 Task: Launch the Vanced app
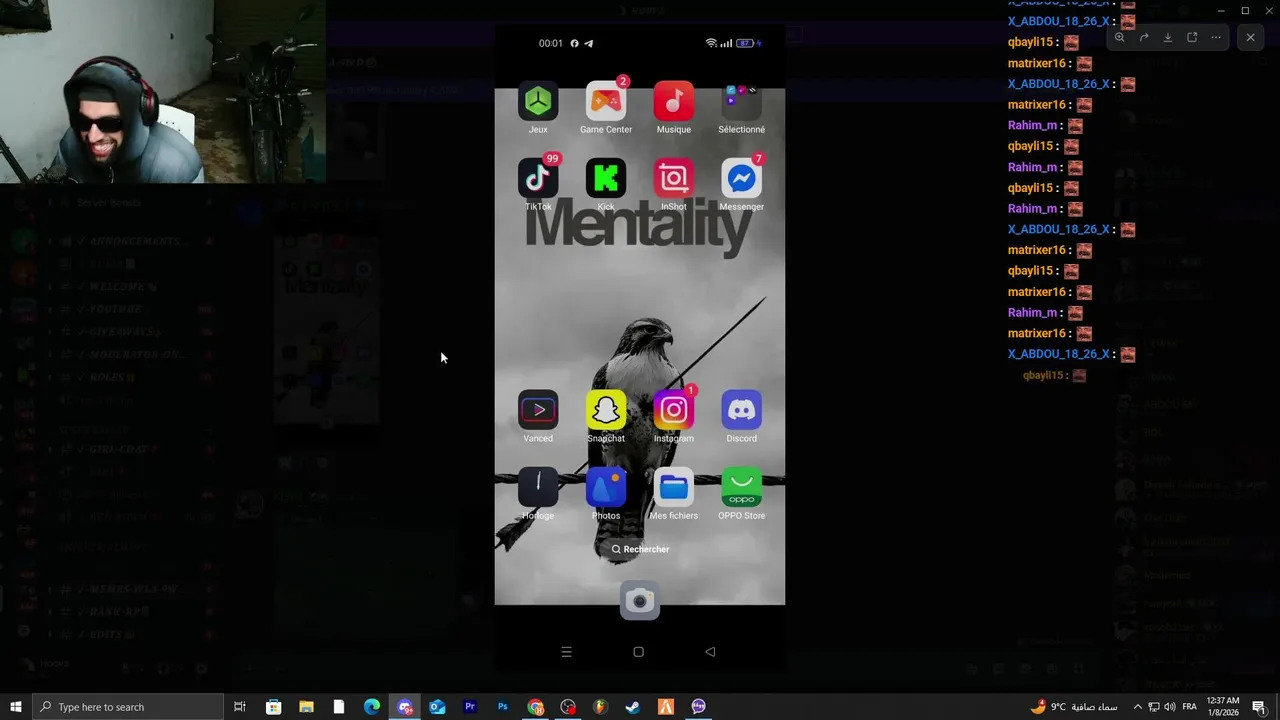point(538,410)
